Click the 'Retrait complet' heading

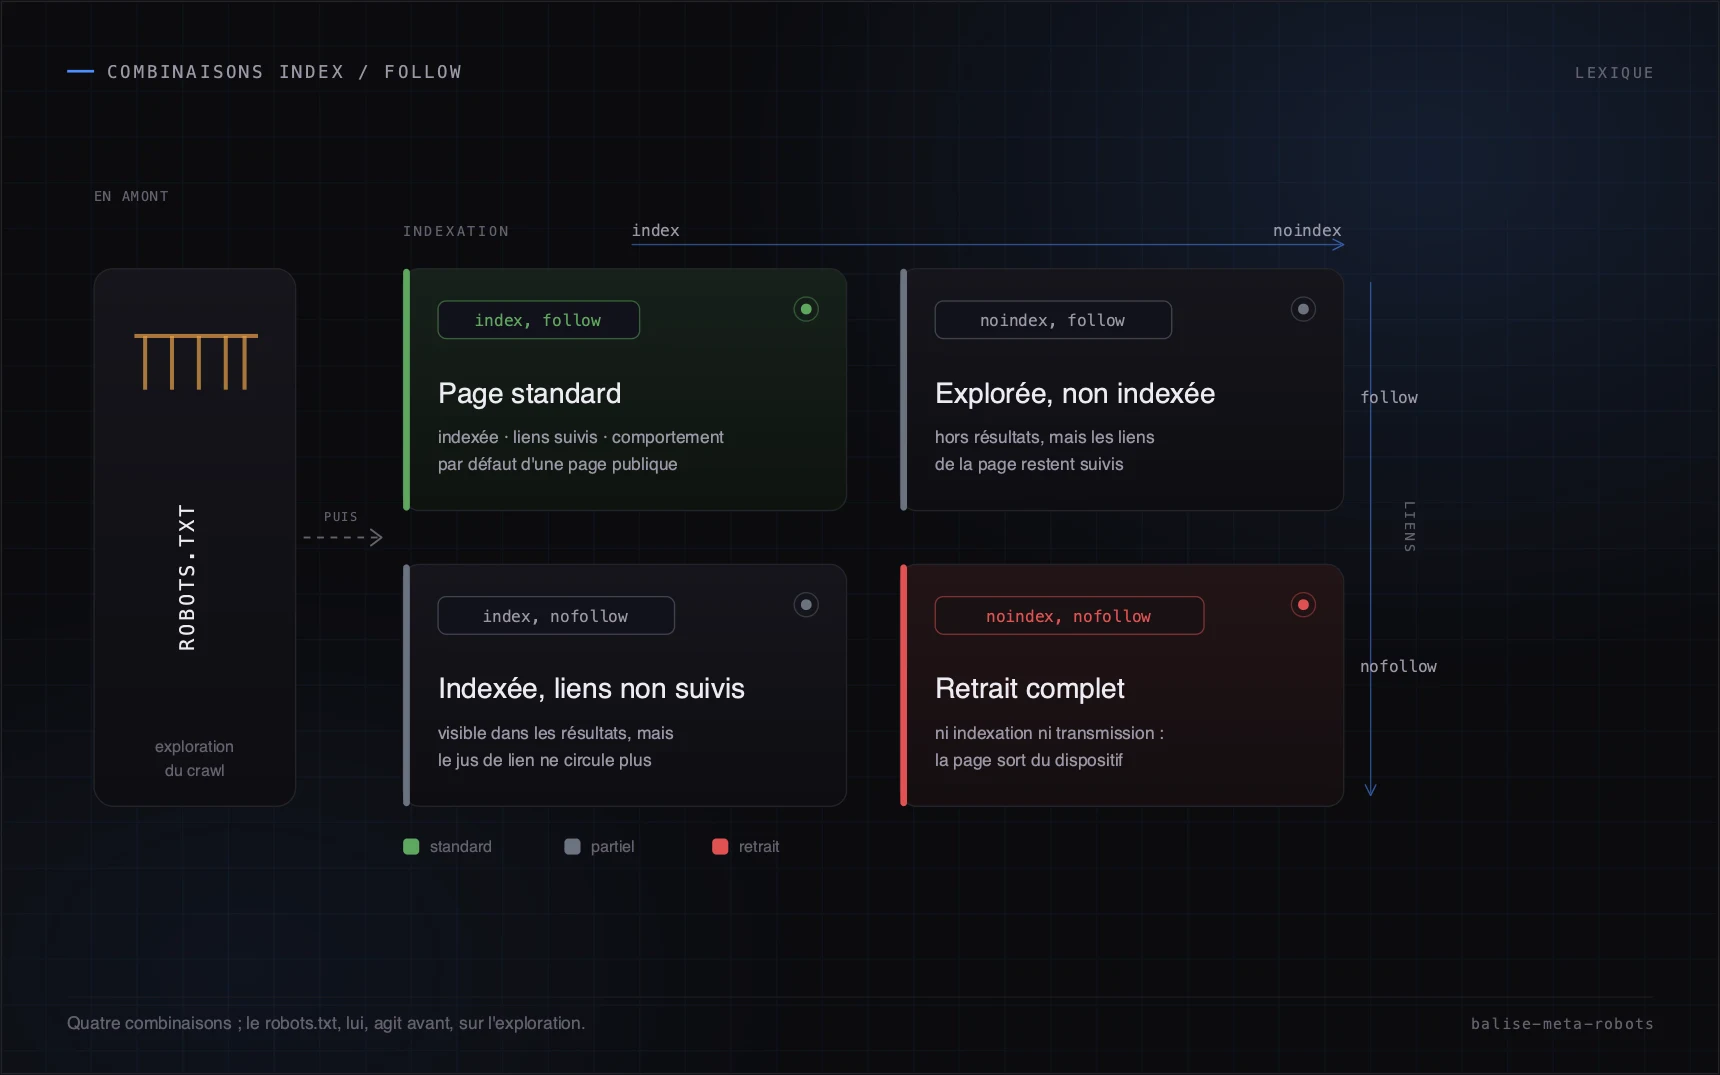[x=1030, y=689]
